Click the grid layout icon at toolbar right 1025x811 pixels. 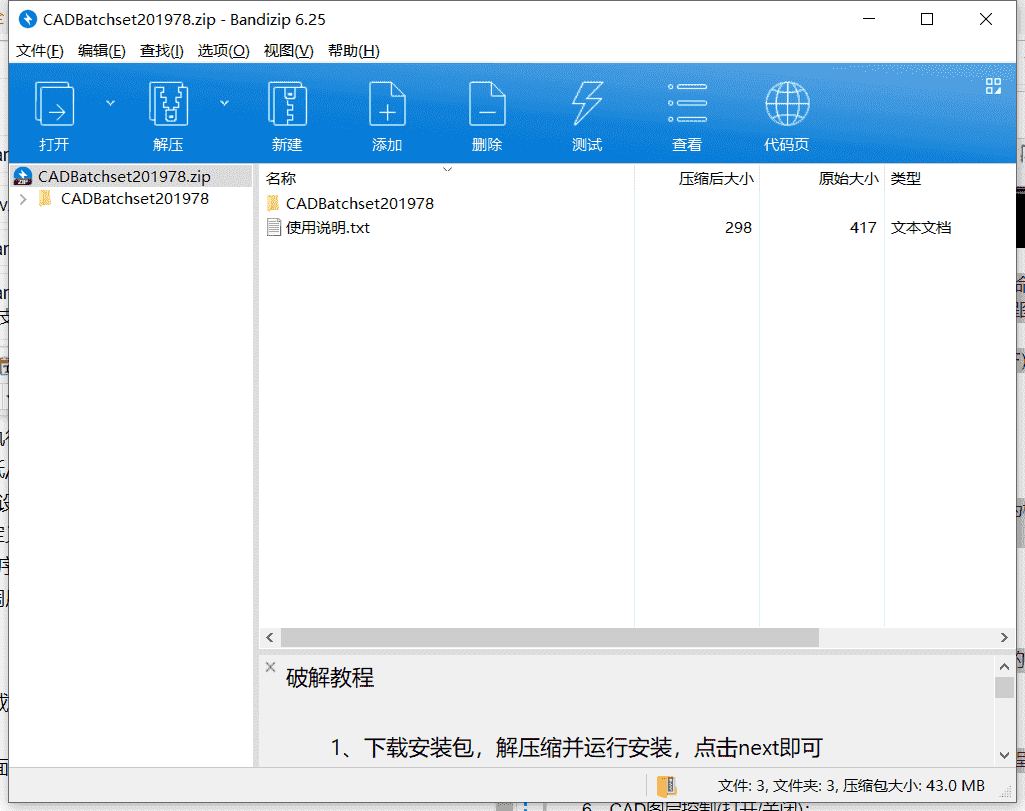tap(993, 86)
